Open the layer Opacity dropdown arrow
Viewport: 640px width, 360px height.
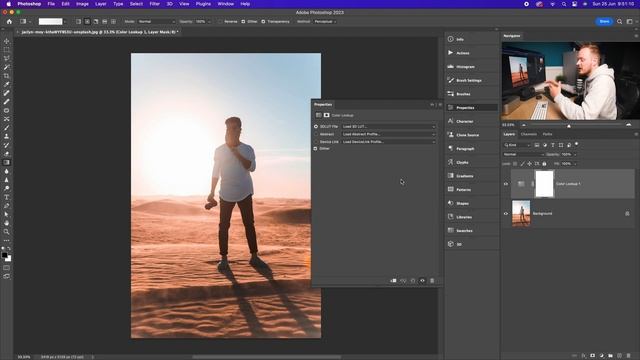[x=575, y=154]
